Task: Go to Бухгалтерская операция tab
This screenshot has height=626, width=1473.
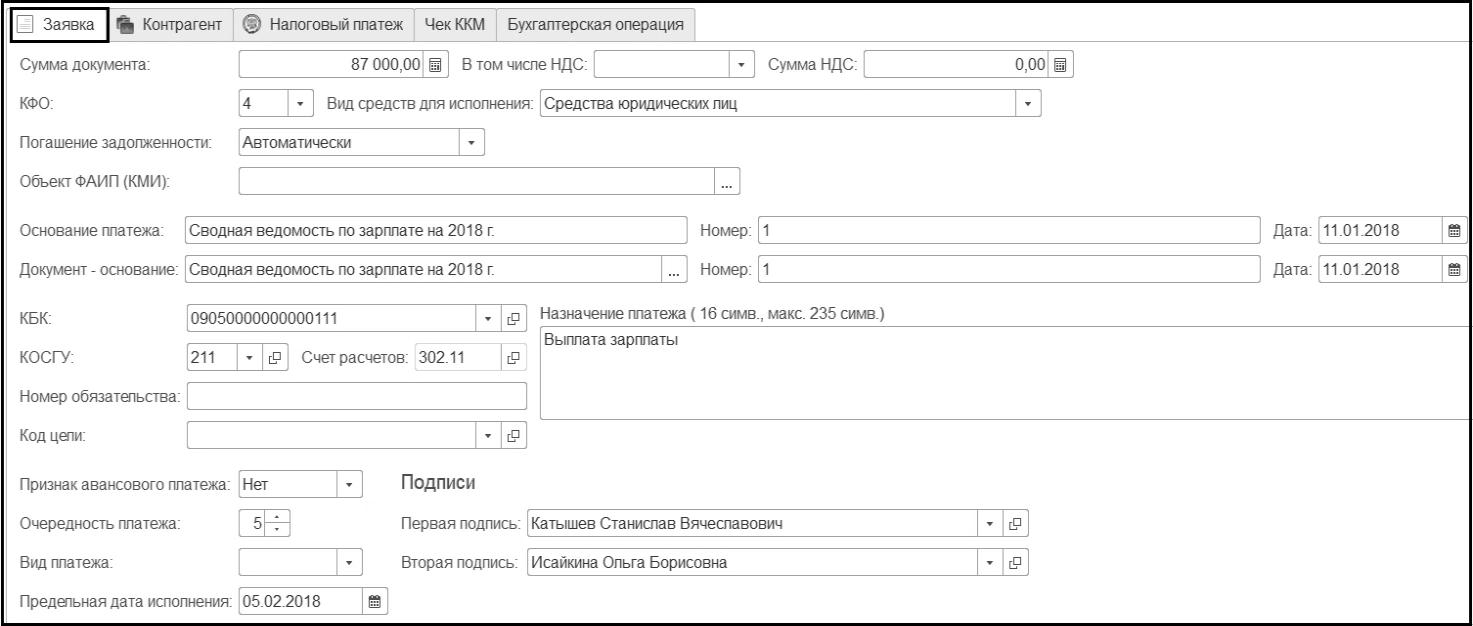Action: (595, 24)
